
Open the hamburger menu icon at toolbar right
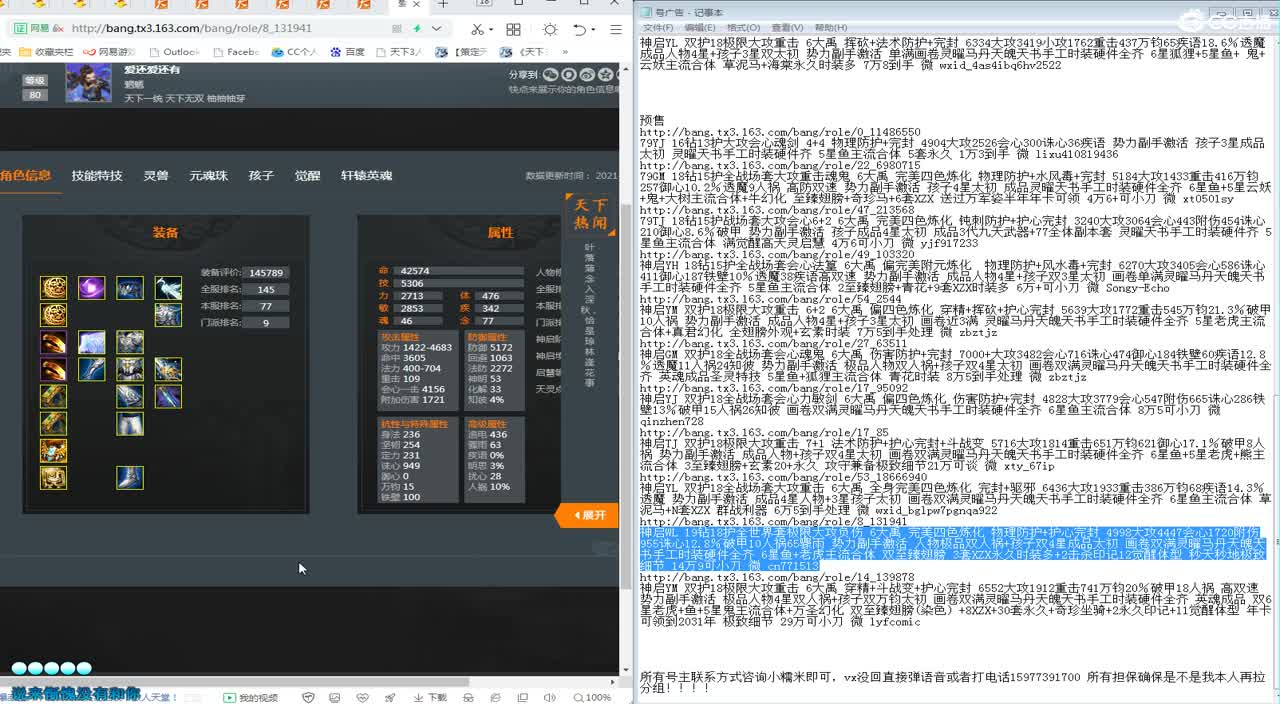click(616, 30)
